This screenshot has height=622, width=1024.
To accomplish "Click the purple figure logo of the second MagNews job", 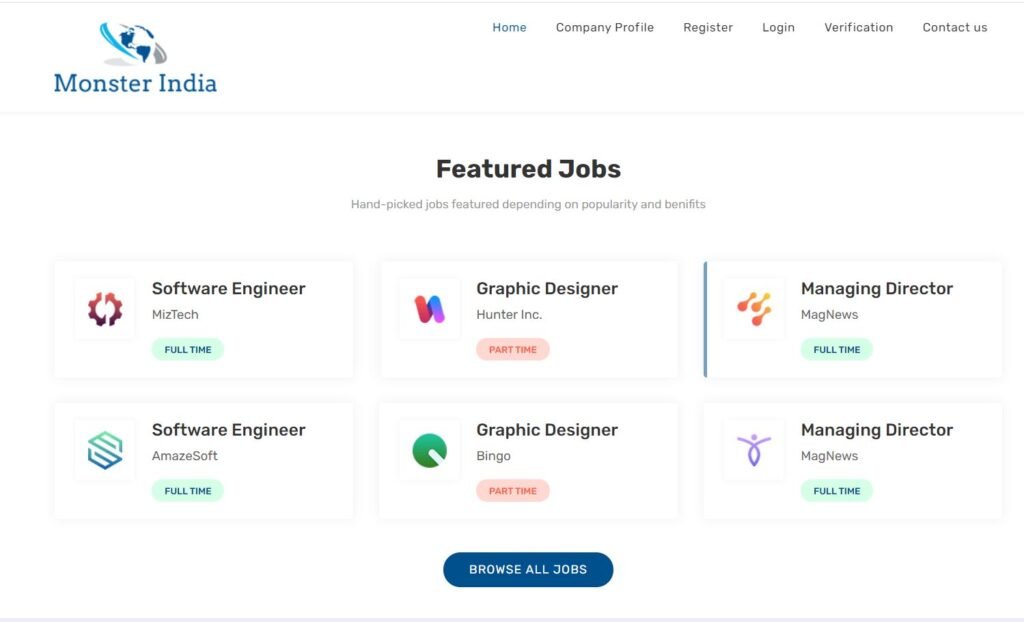I will click(754, 450).
